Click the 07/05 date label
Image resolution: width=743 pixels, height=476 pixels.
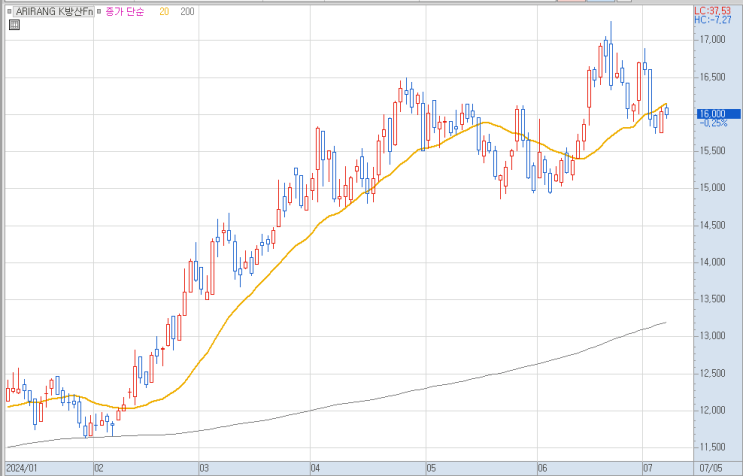point(711,468)
